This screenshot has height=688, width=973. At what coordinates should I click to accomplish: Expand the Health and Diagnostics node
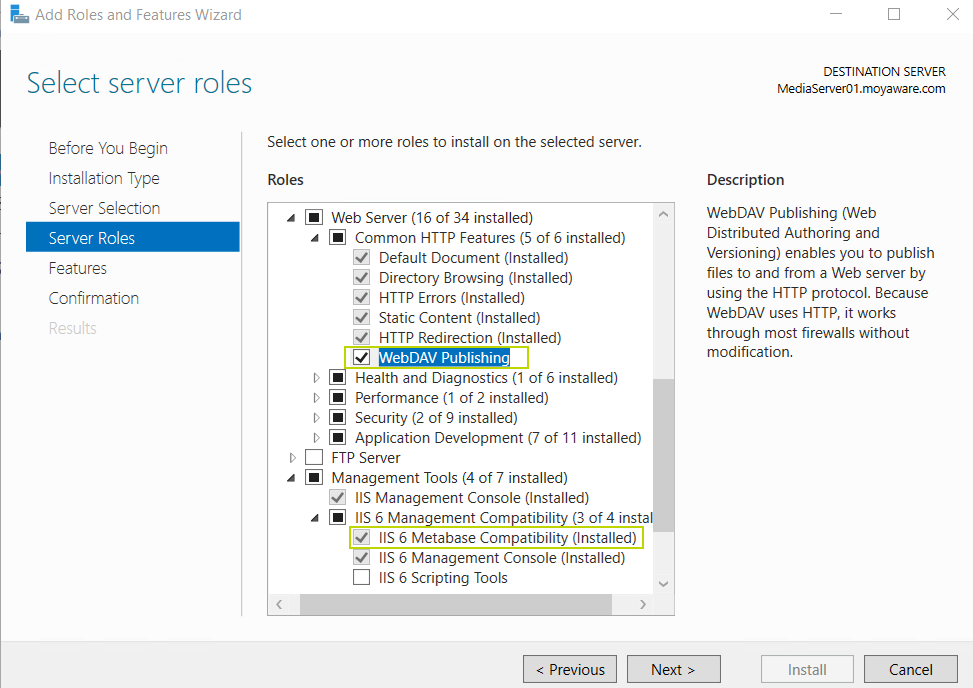point(316,378)
